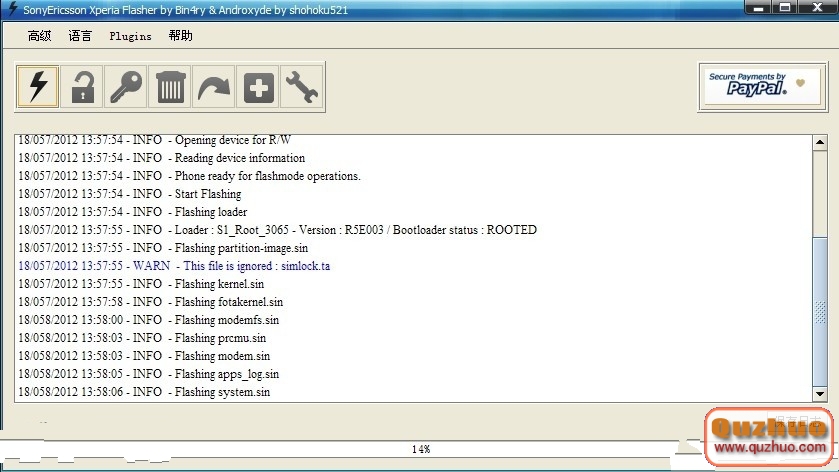The width and height of the screenshot is (839, 472).
Task: Click 'Phone ready for flashmode operations' line
Action: 189,176
